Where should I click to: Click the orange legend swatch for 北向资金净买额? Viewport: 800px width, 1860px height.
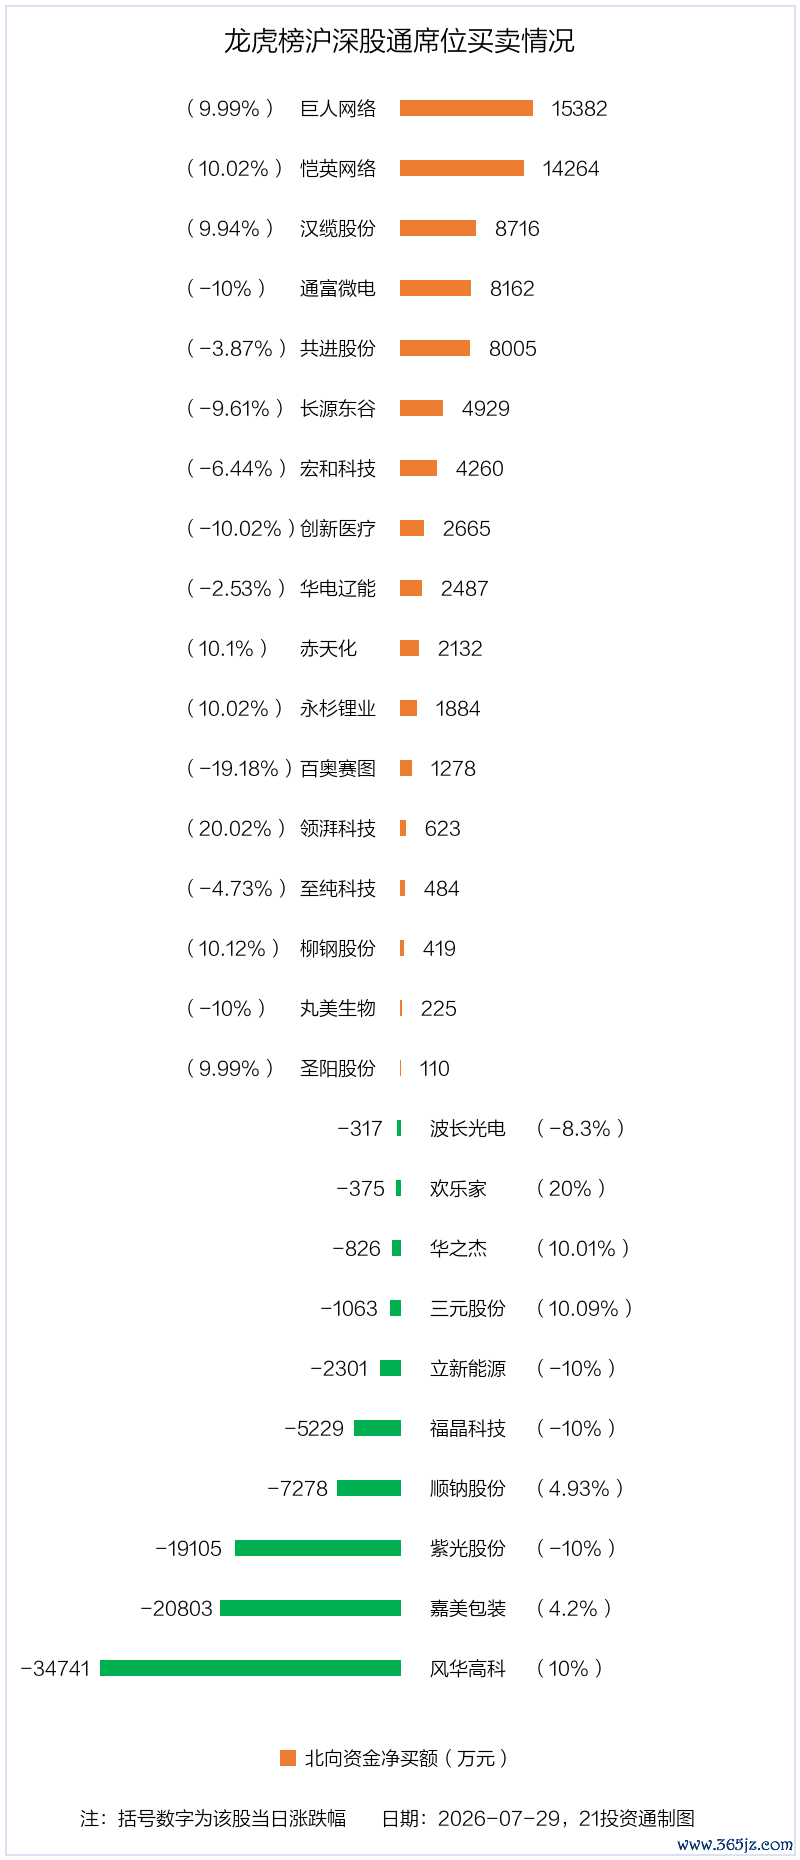point(288,1758)
